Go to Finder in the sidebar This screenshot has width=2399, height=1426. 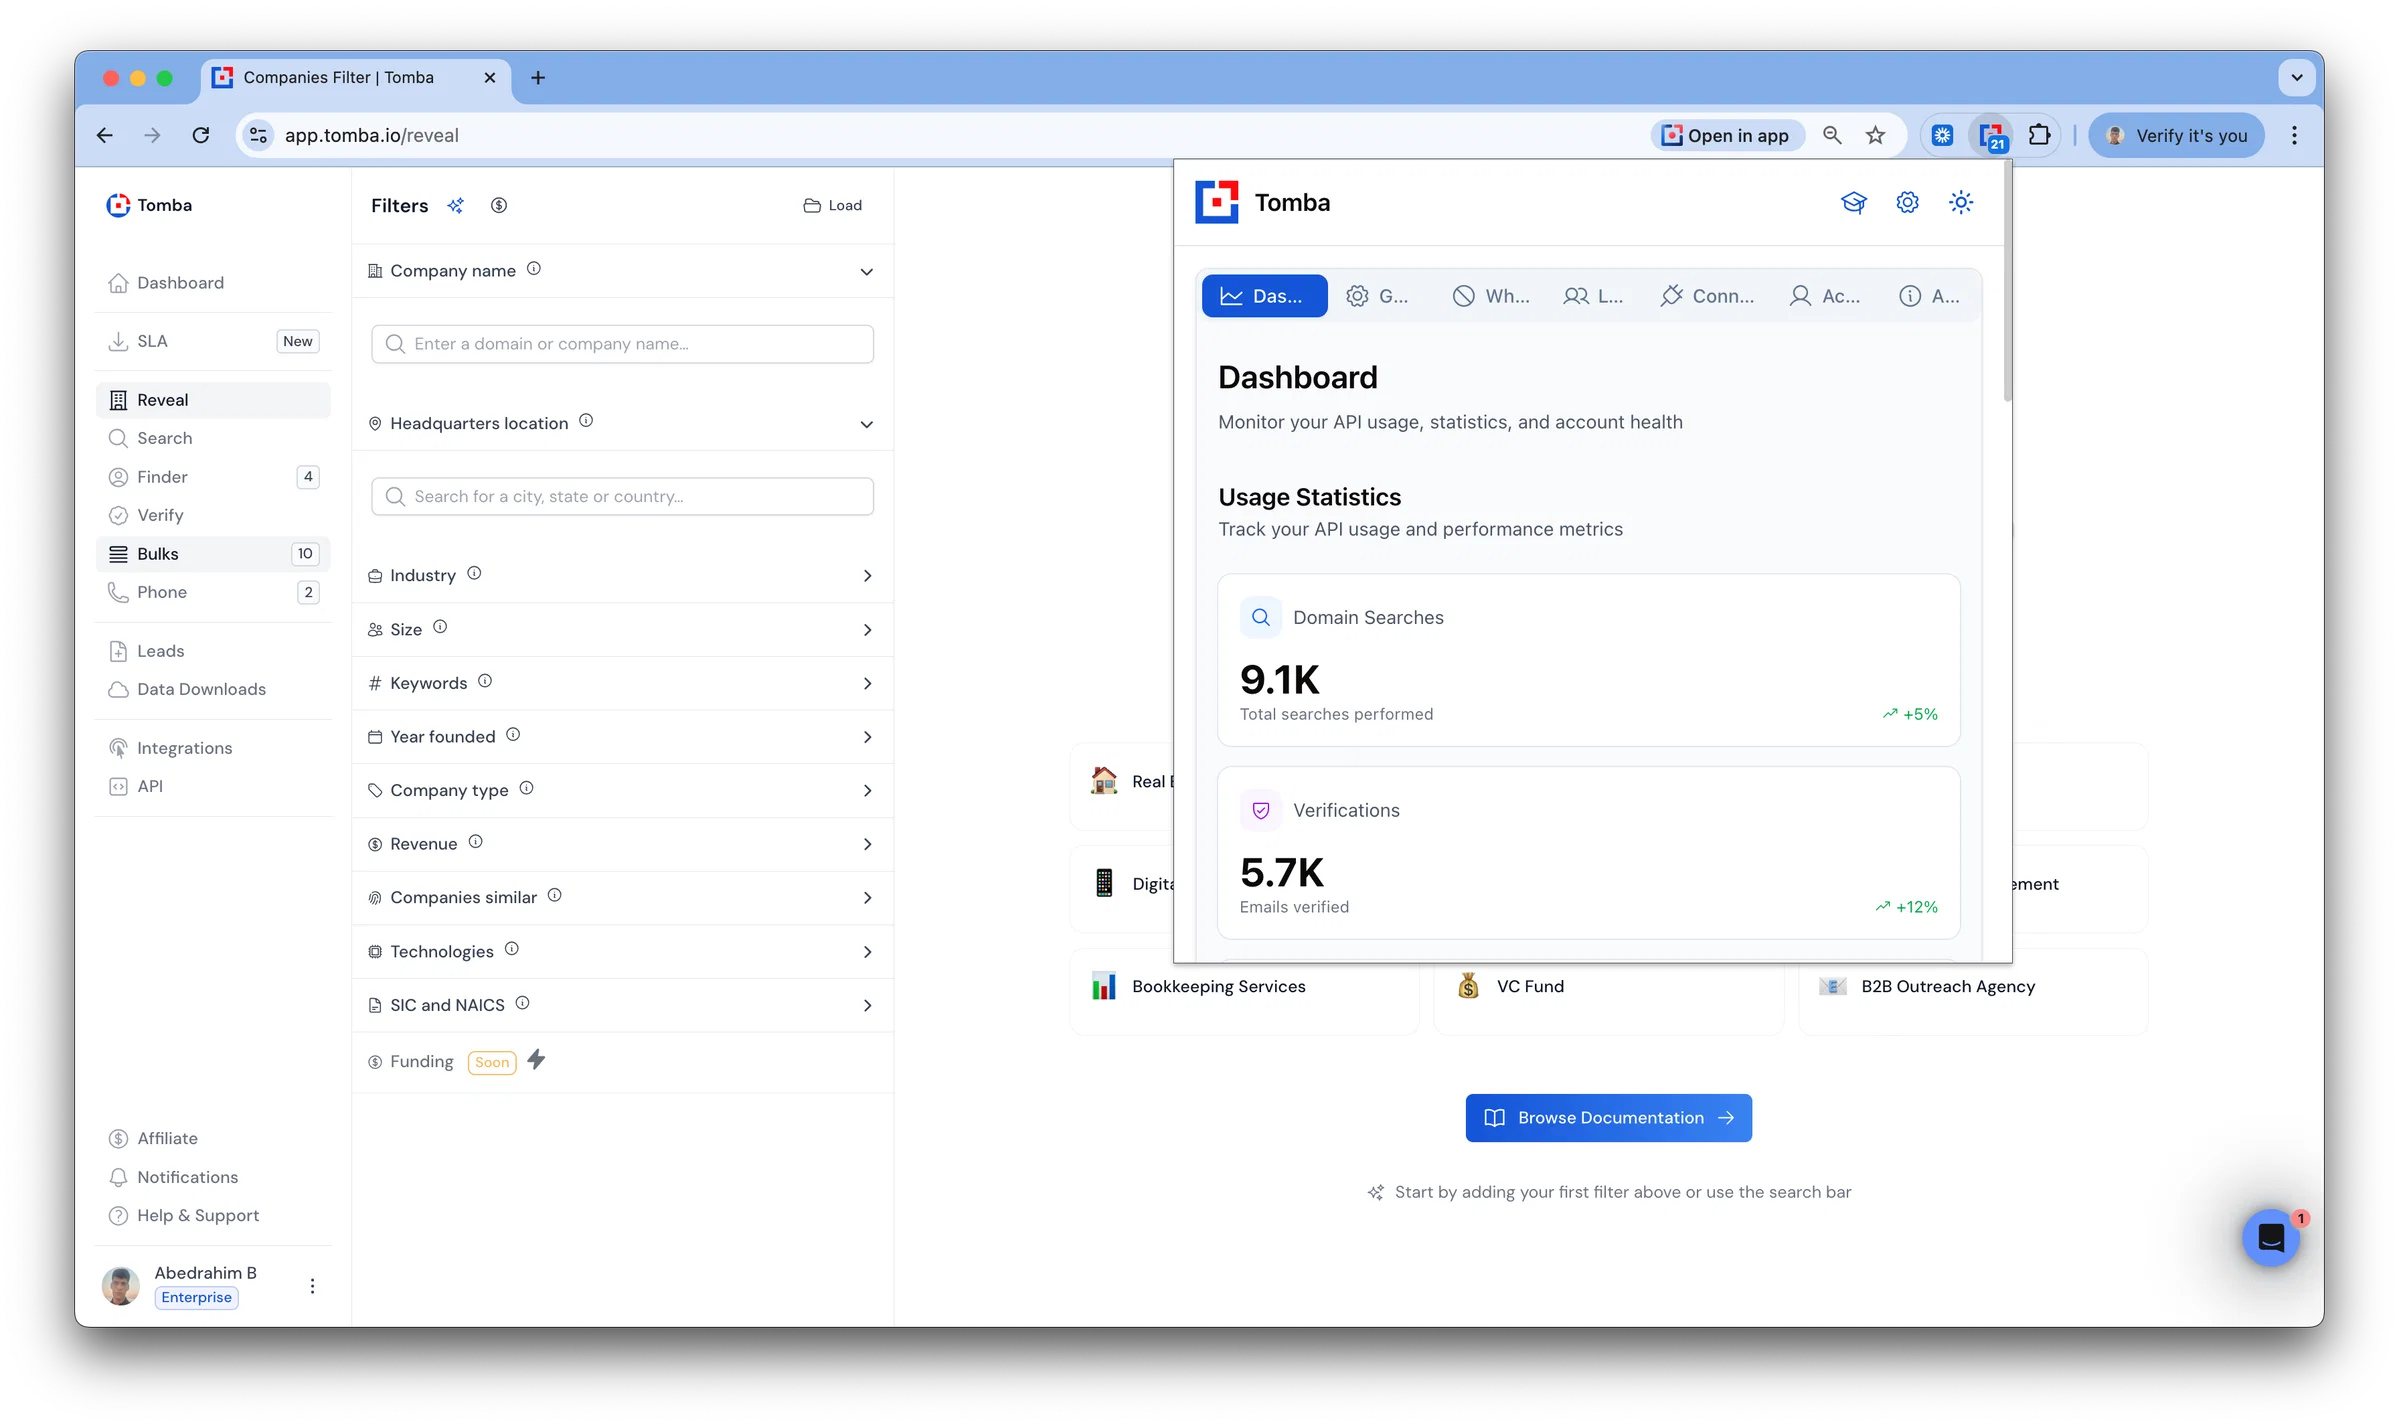click(x=213, y=477)
